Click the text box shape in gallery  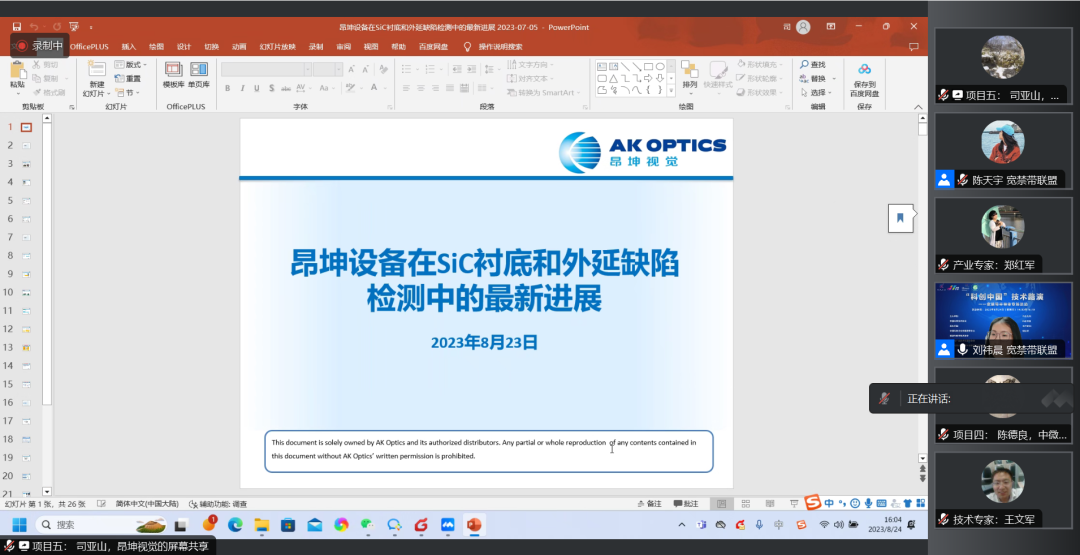[x=602, y=66]
